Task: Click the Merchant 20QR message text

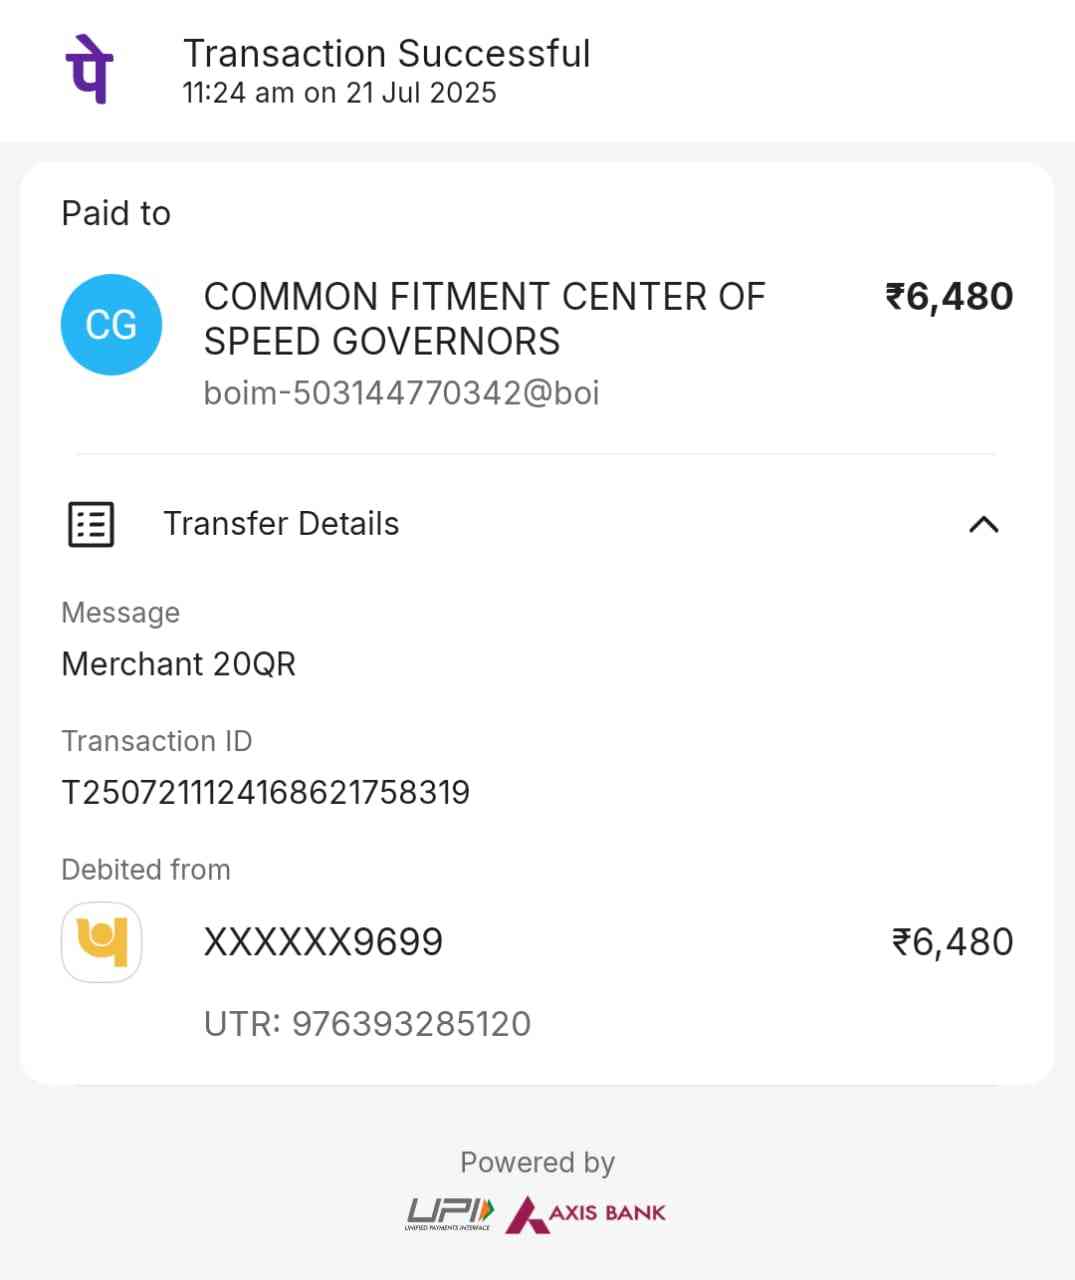Action: coord(178,664)
